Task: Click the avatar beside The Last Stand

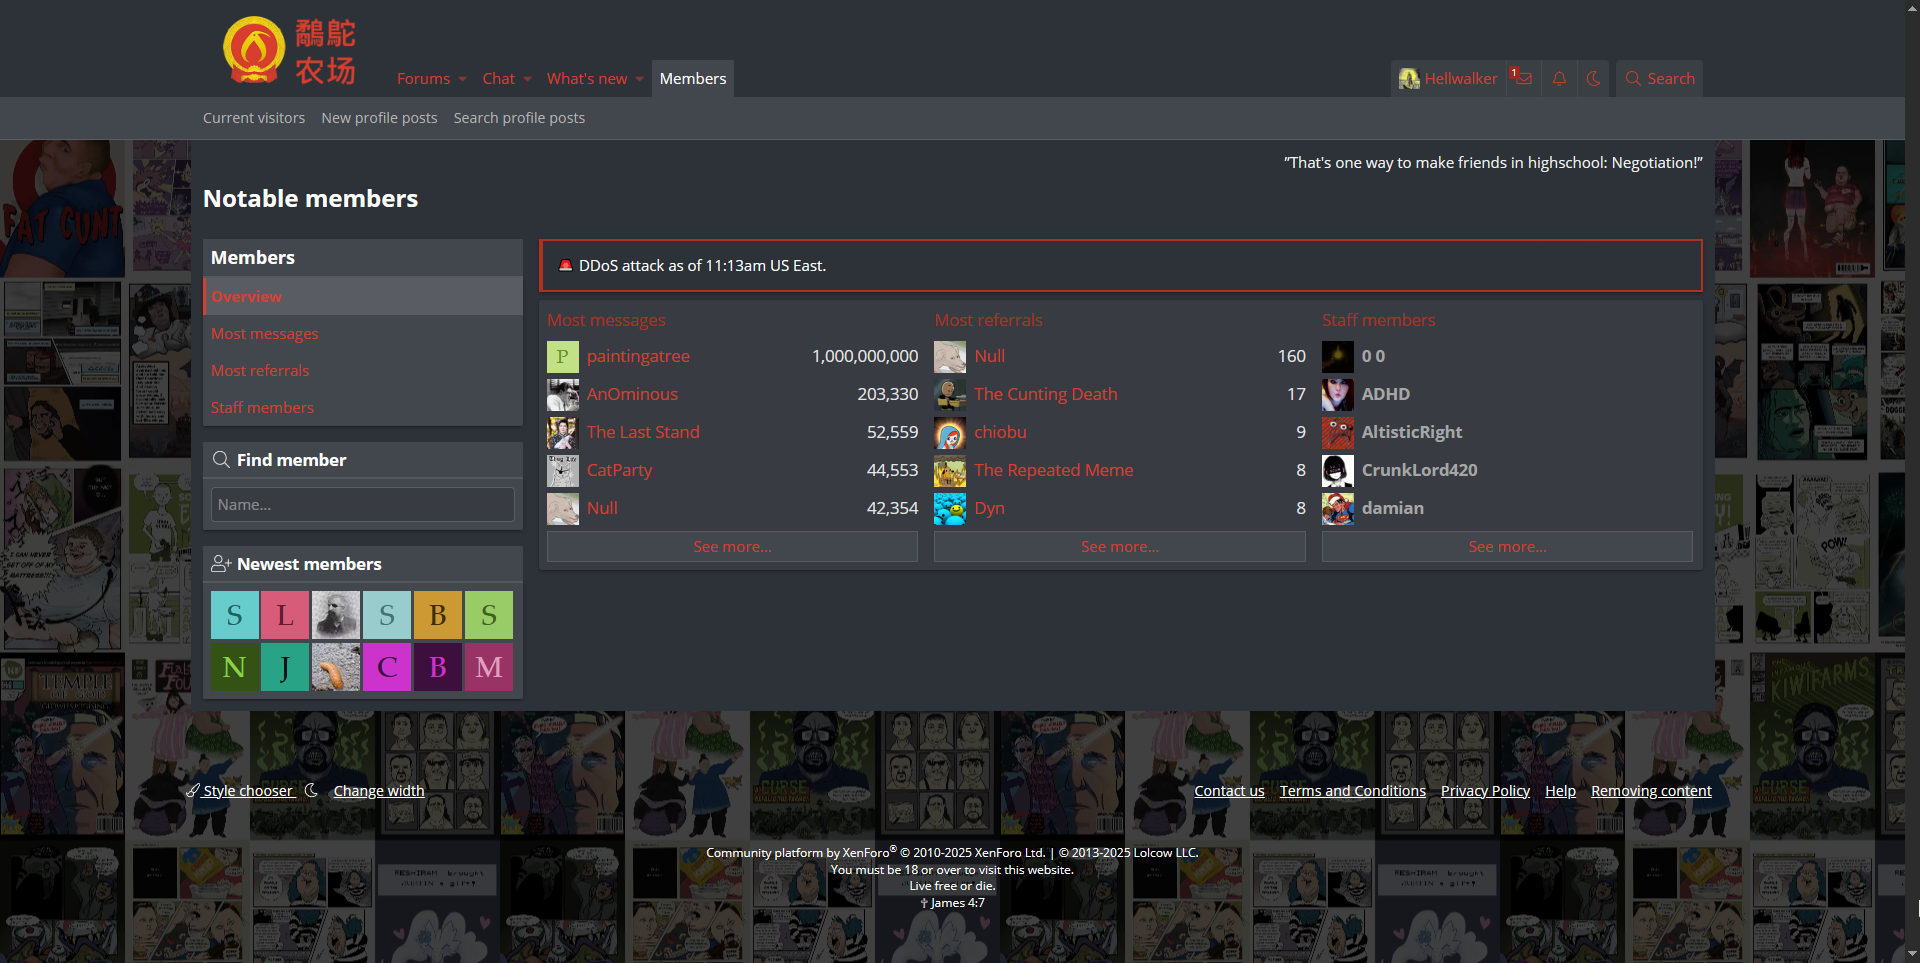Action: pyautogui.click(x=563, y=433)
